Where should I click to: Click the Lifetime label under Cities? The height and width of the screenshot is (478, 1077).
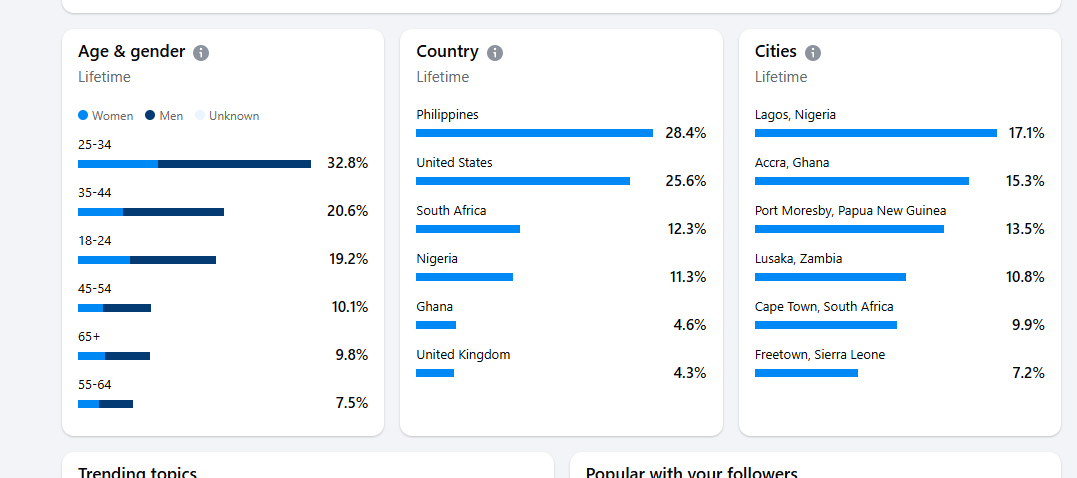(x=781, y=77)
